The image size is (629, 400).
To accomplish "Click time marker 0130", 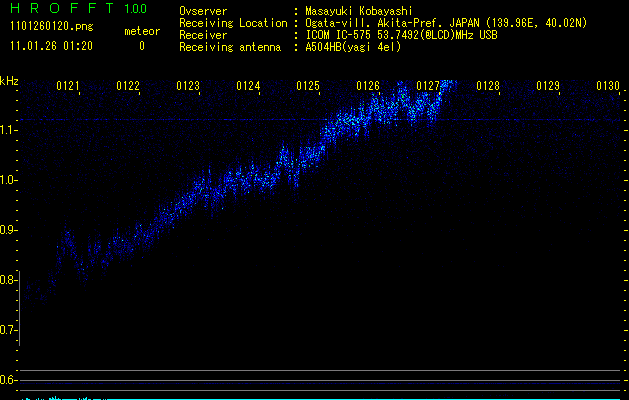I will coord(608,86).
